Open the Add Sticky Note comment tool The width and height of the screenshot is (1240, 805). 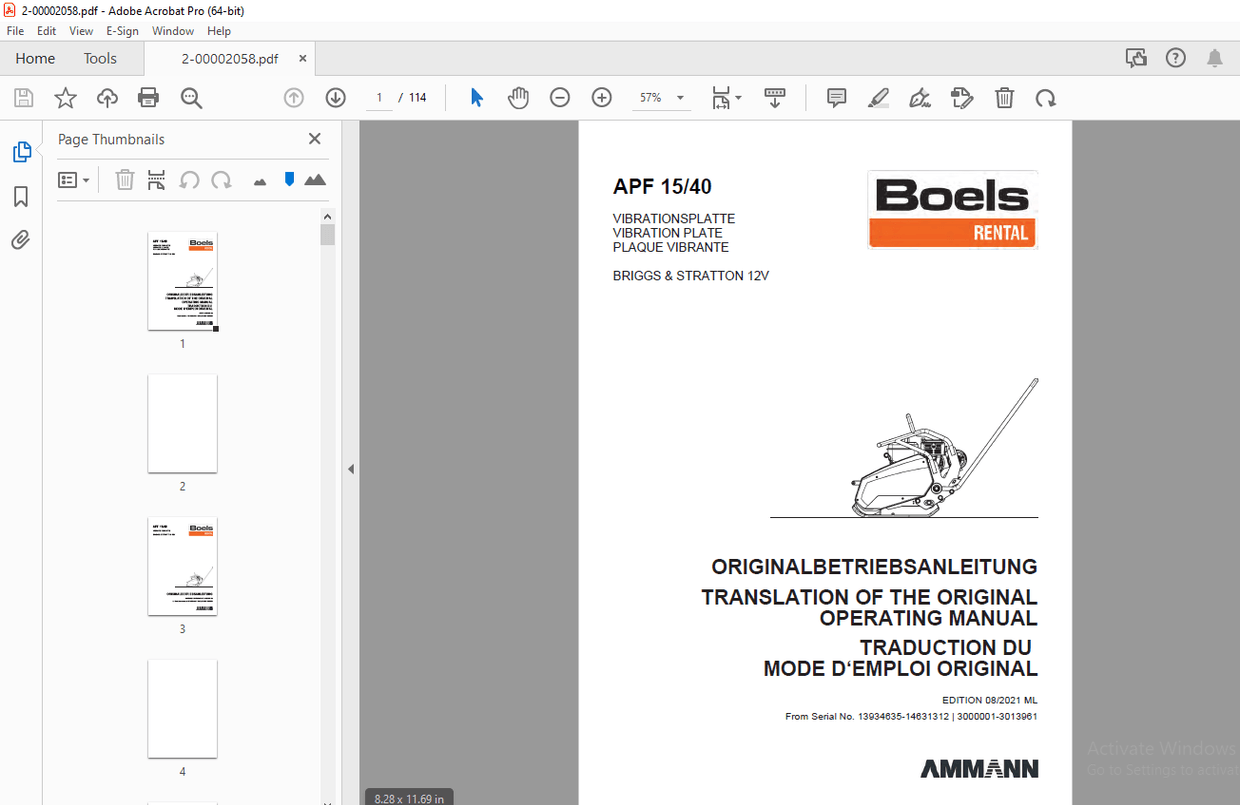coord(836,97)
